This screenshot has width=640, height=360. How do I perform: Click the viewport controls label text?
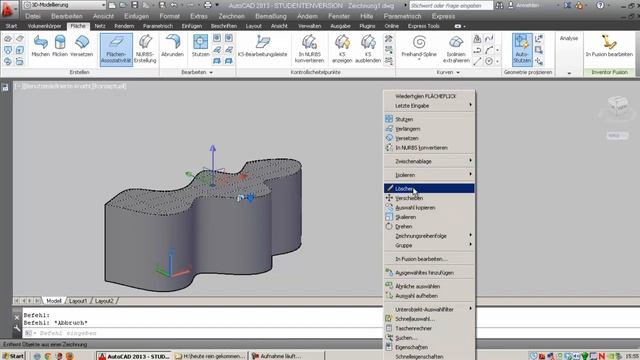pyautogui.click(x=71, y=86)
